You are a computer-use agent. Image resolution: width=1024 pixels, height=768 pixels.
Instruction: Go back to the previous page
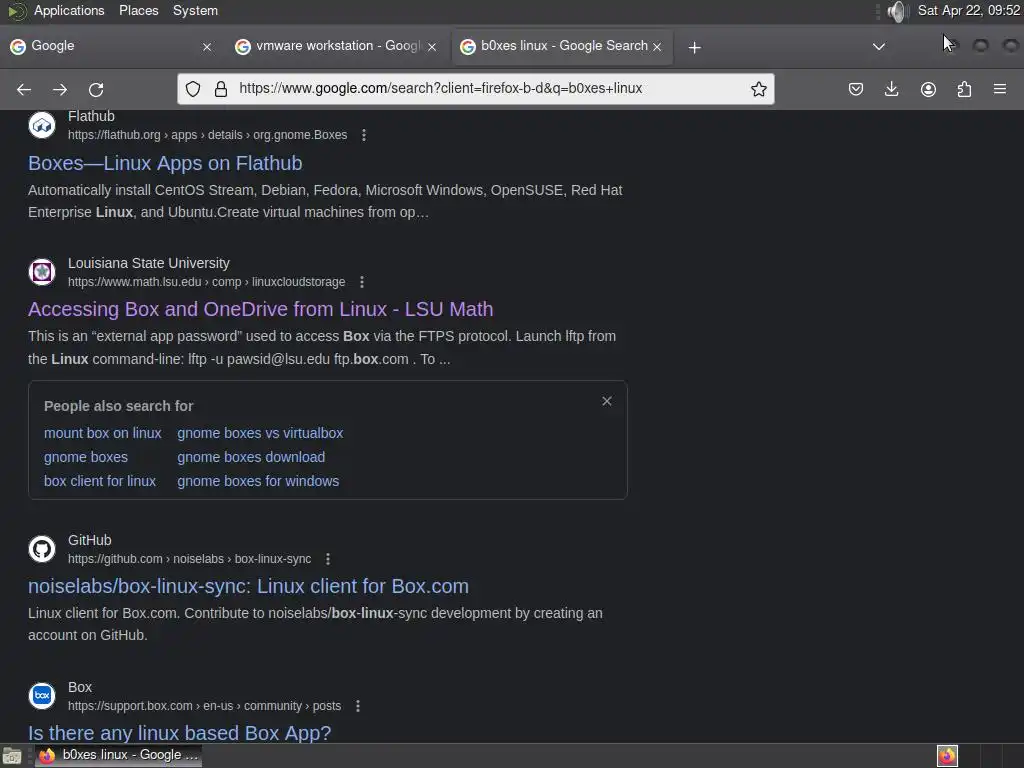pyautogui.click(x=24, y=89)
